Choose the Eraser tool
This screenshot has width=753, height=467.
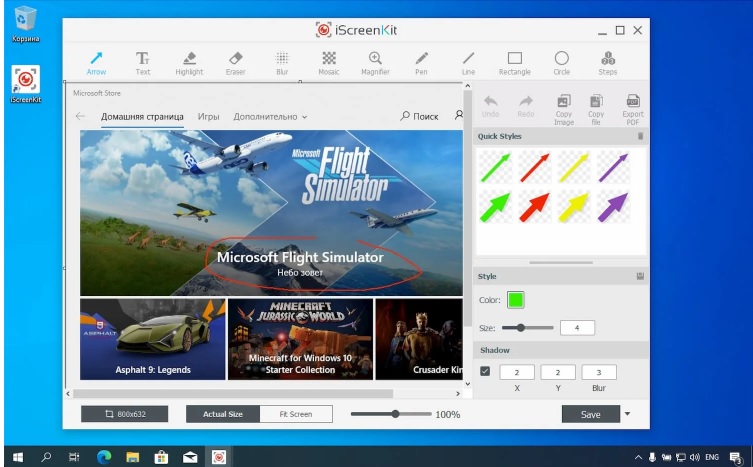[x=236, y=62]
